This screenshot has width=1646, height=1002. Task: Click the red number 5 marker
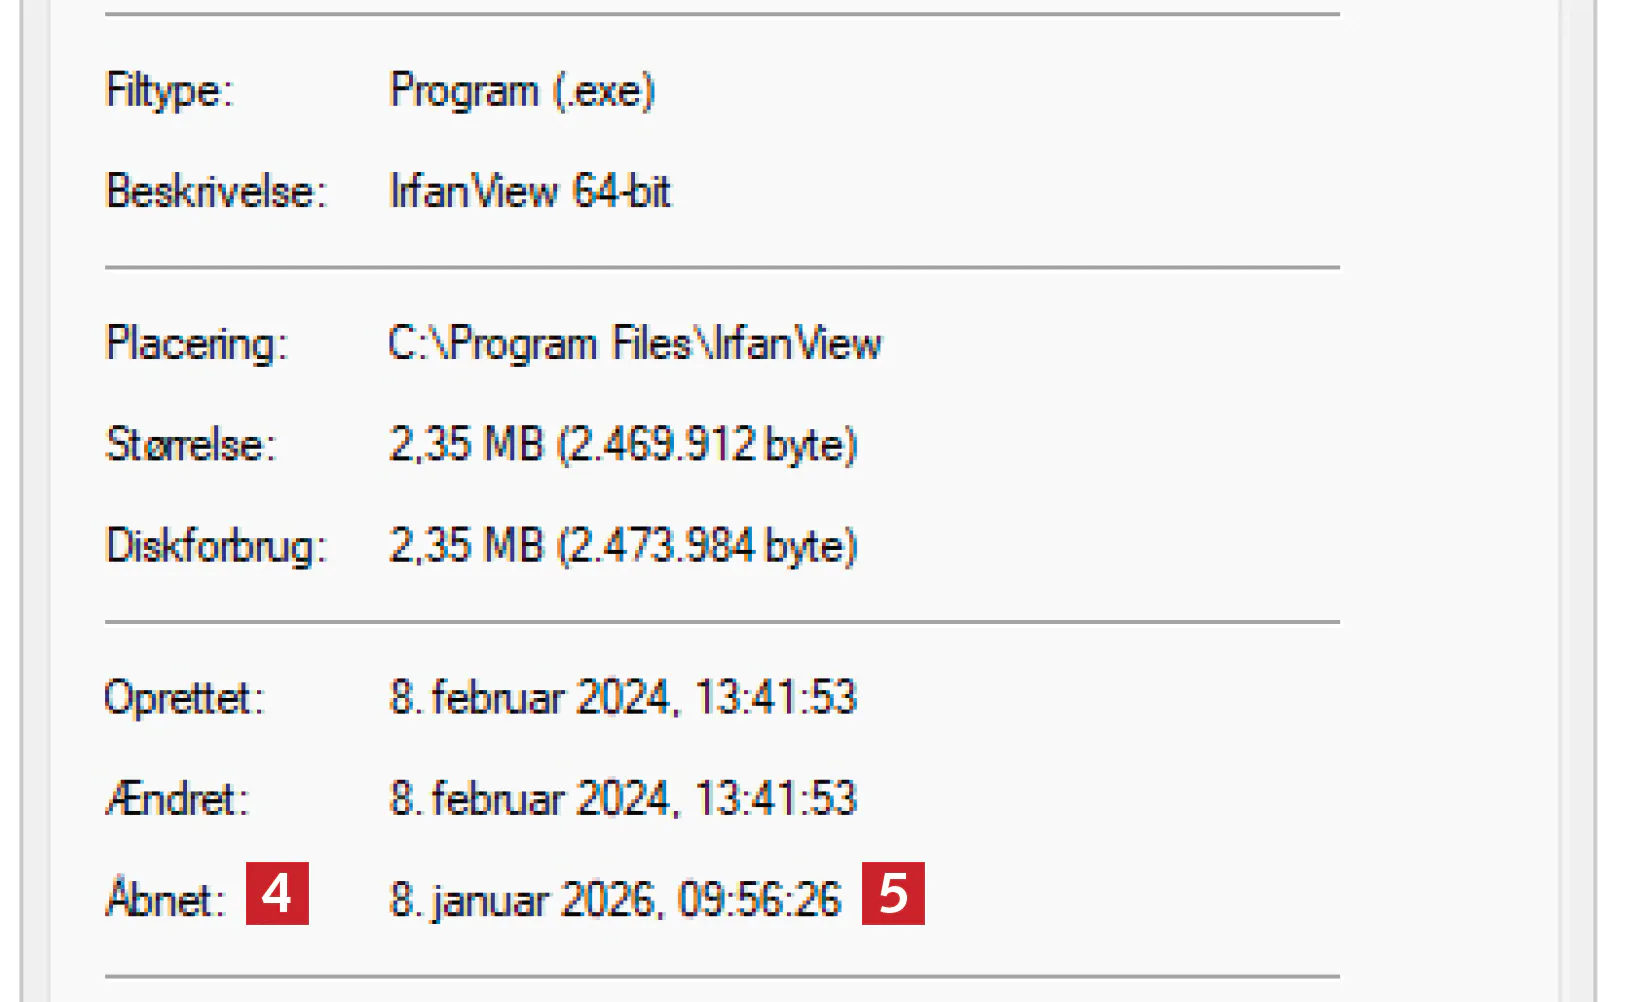893,893
